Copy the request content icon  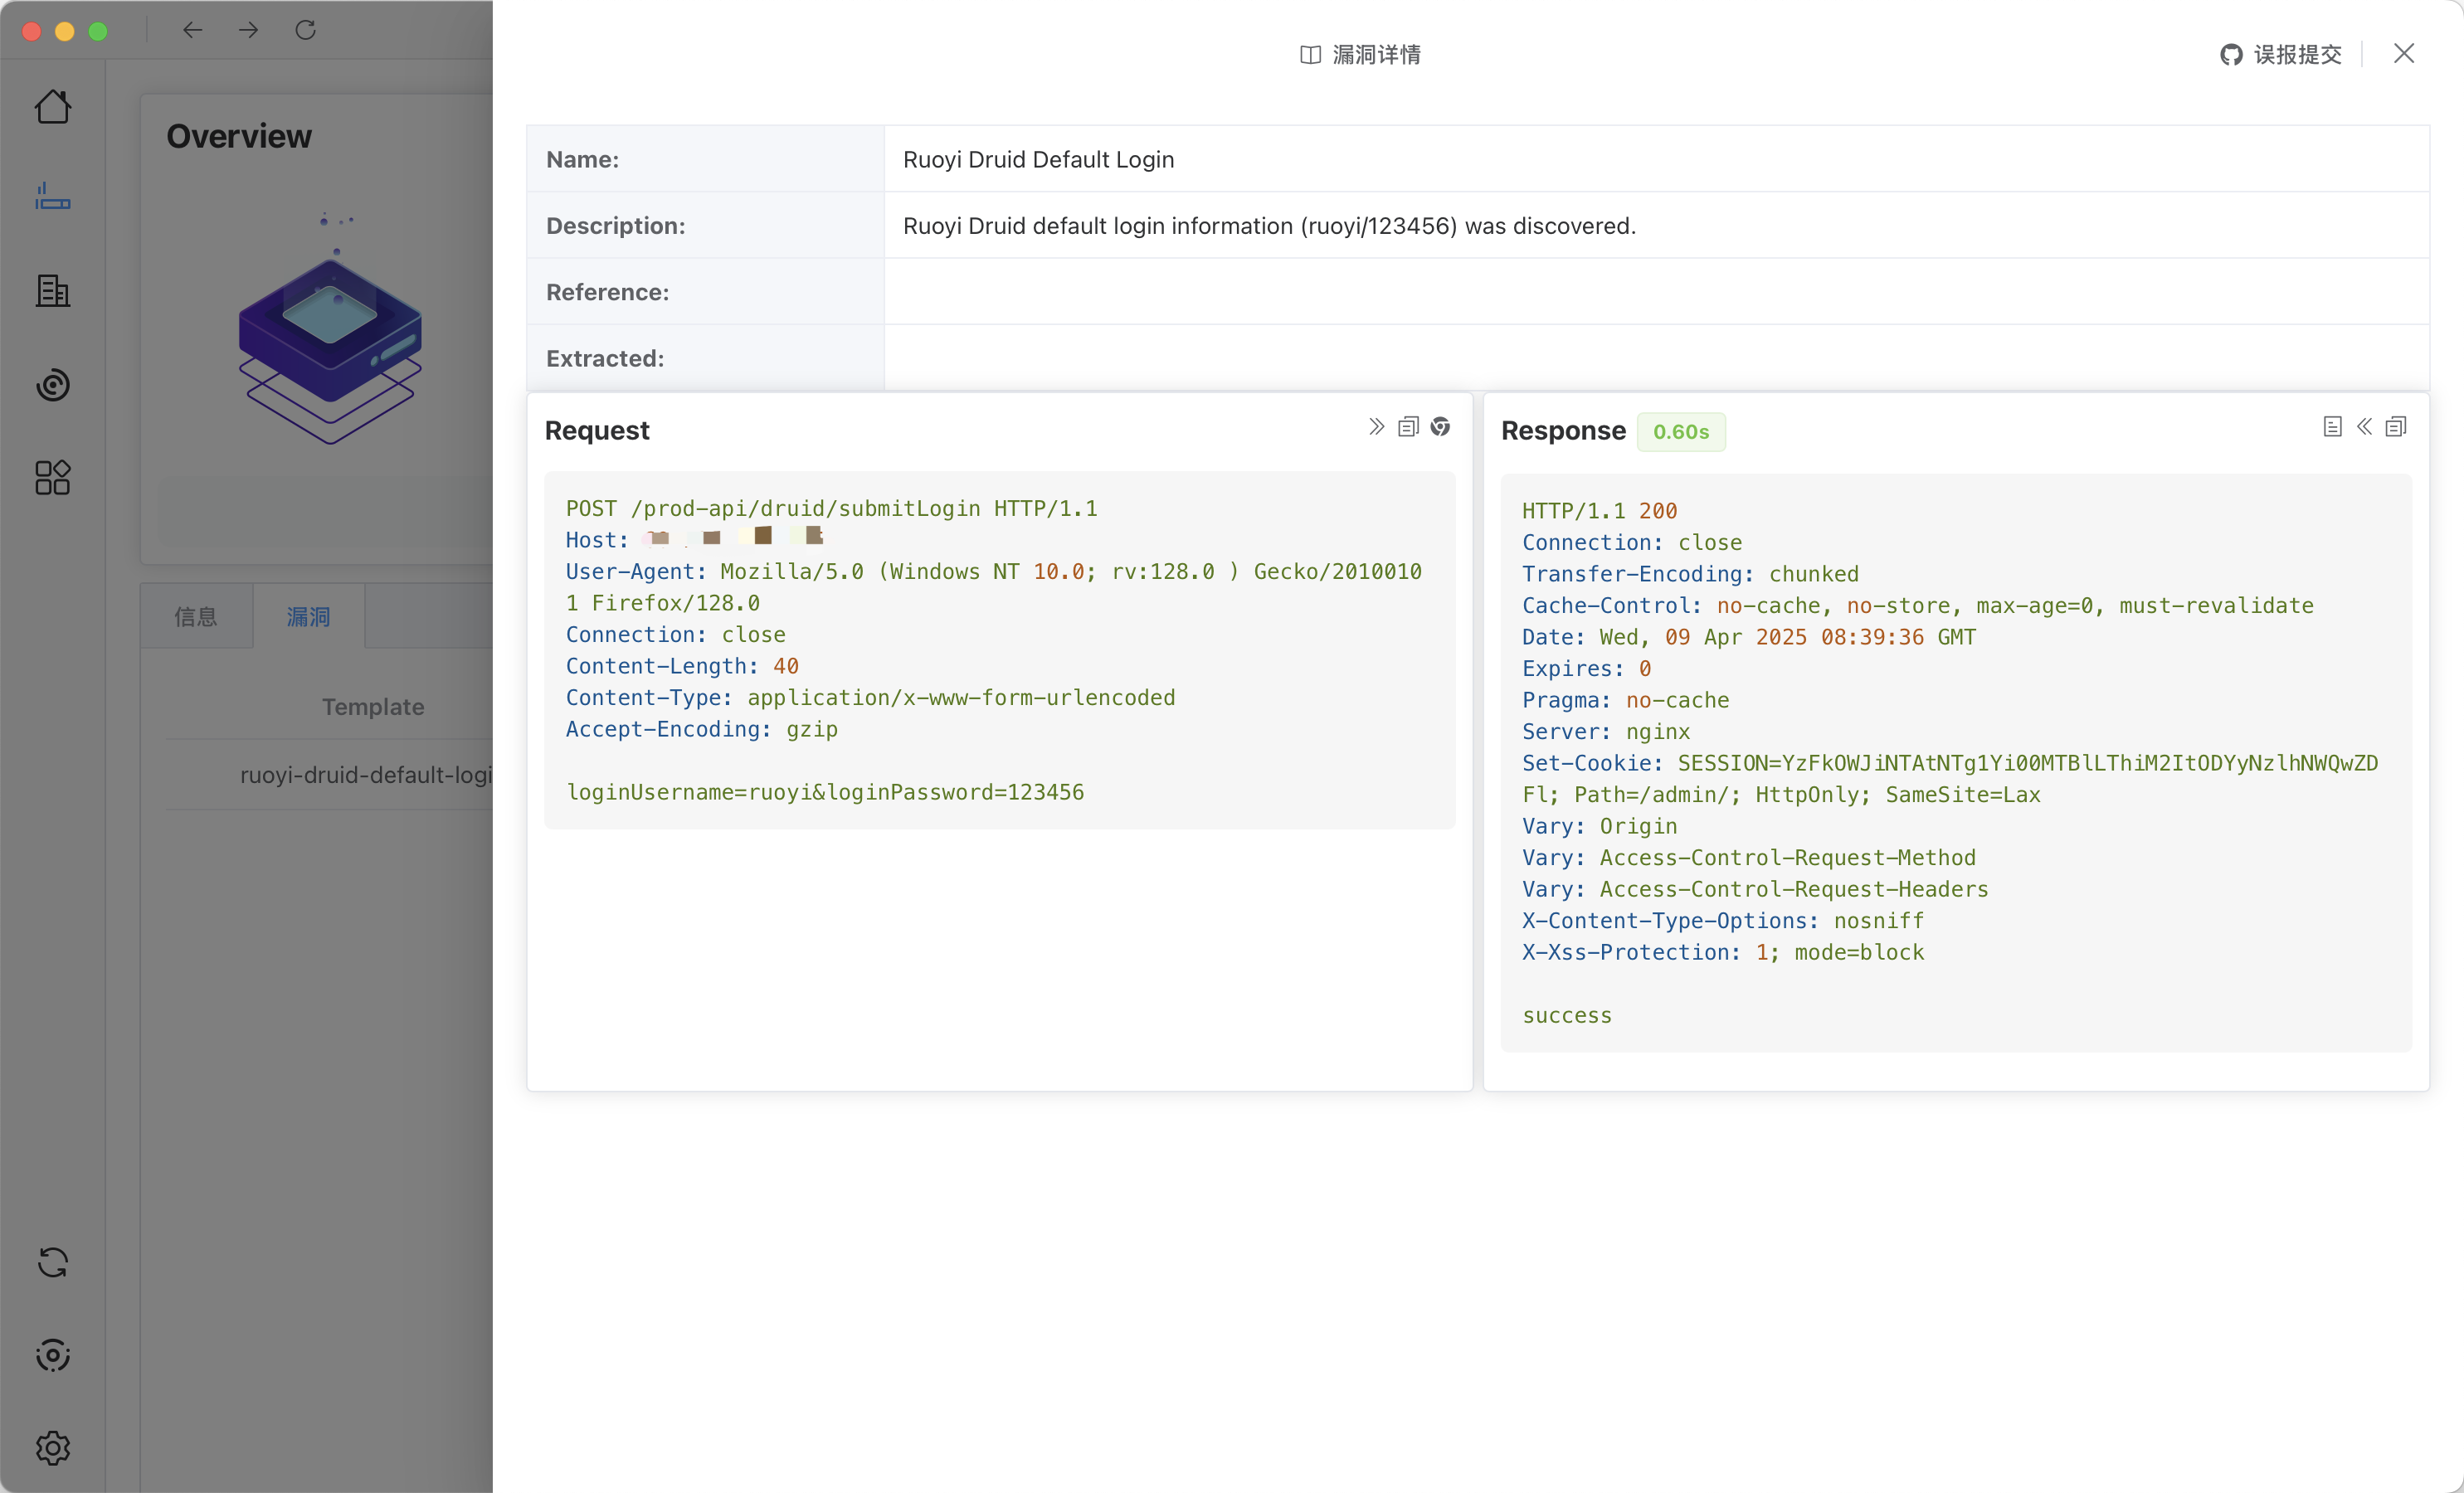1408,427
